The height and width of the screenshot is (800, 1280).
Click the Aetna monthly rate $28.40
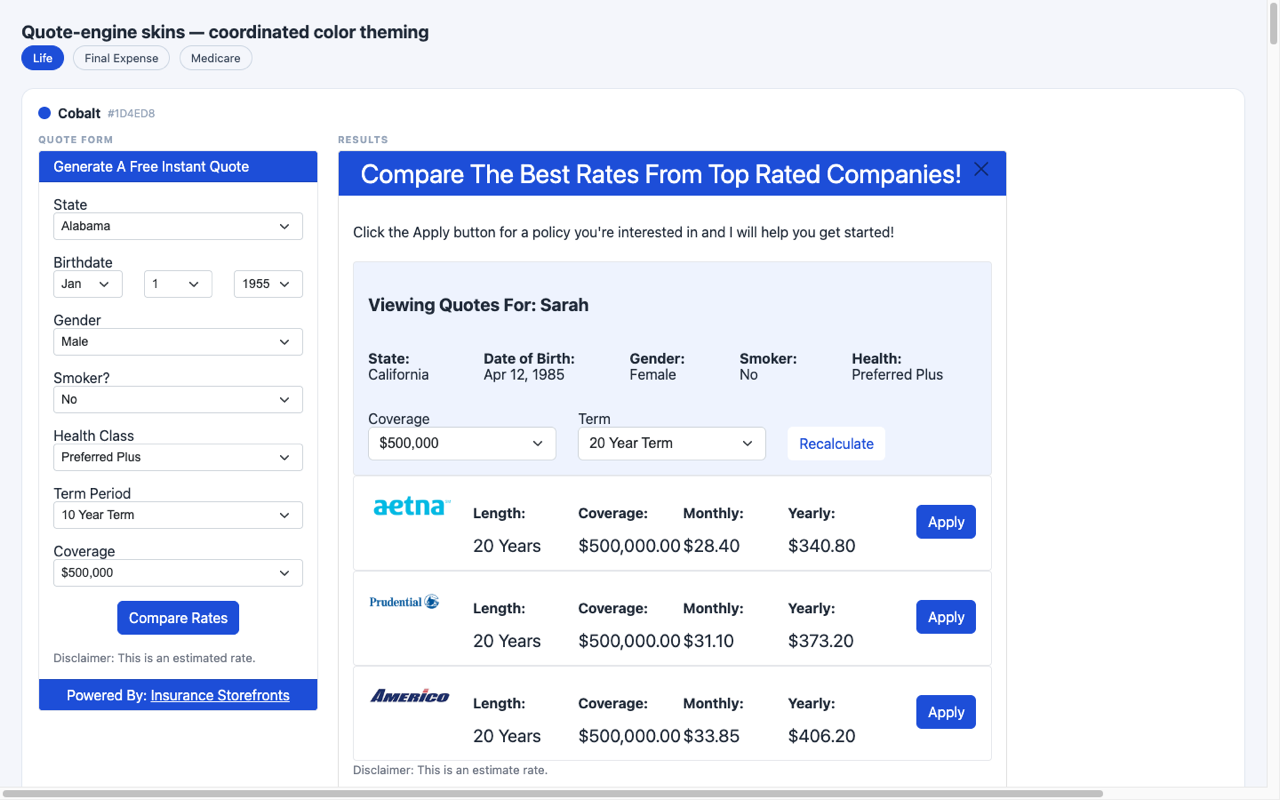coord(711,546)
